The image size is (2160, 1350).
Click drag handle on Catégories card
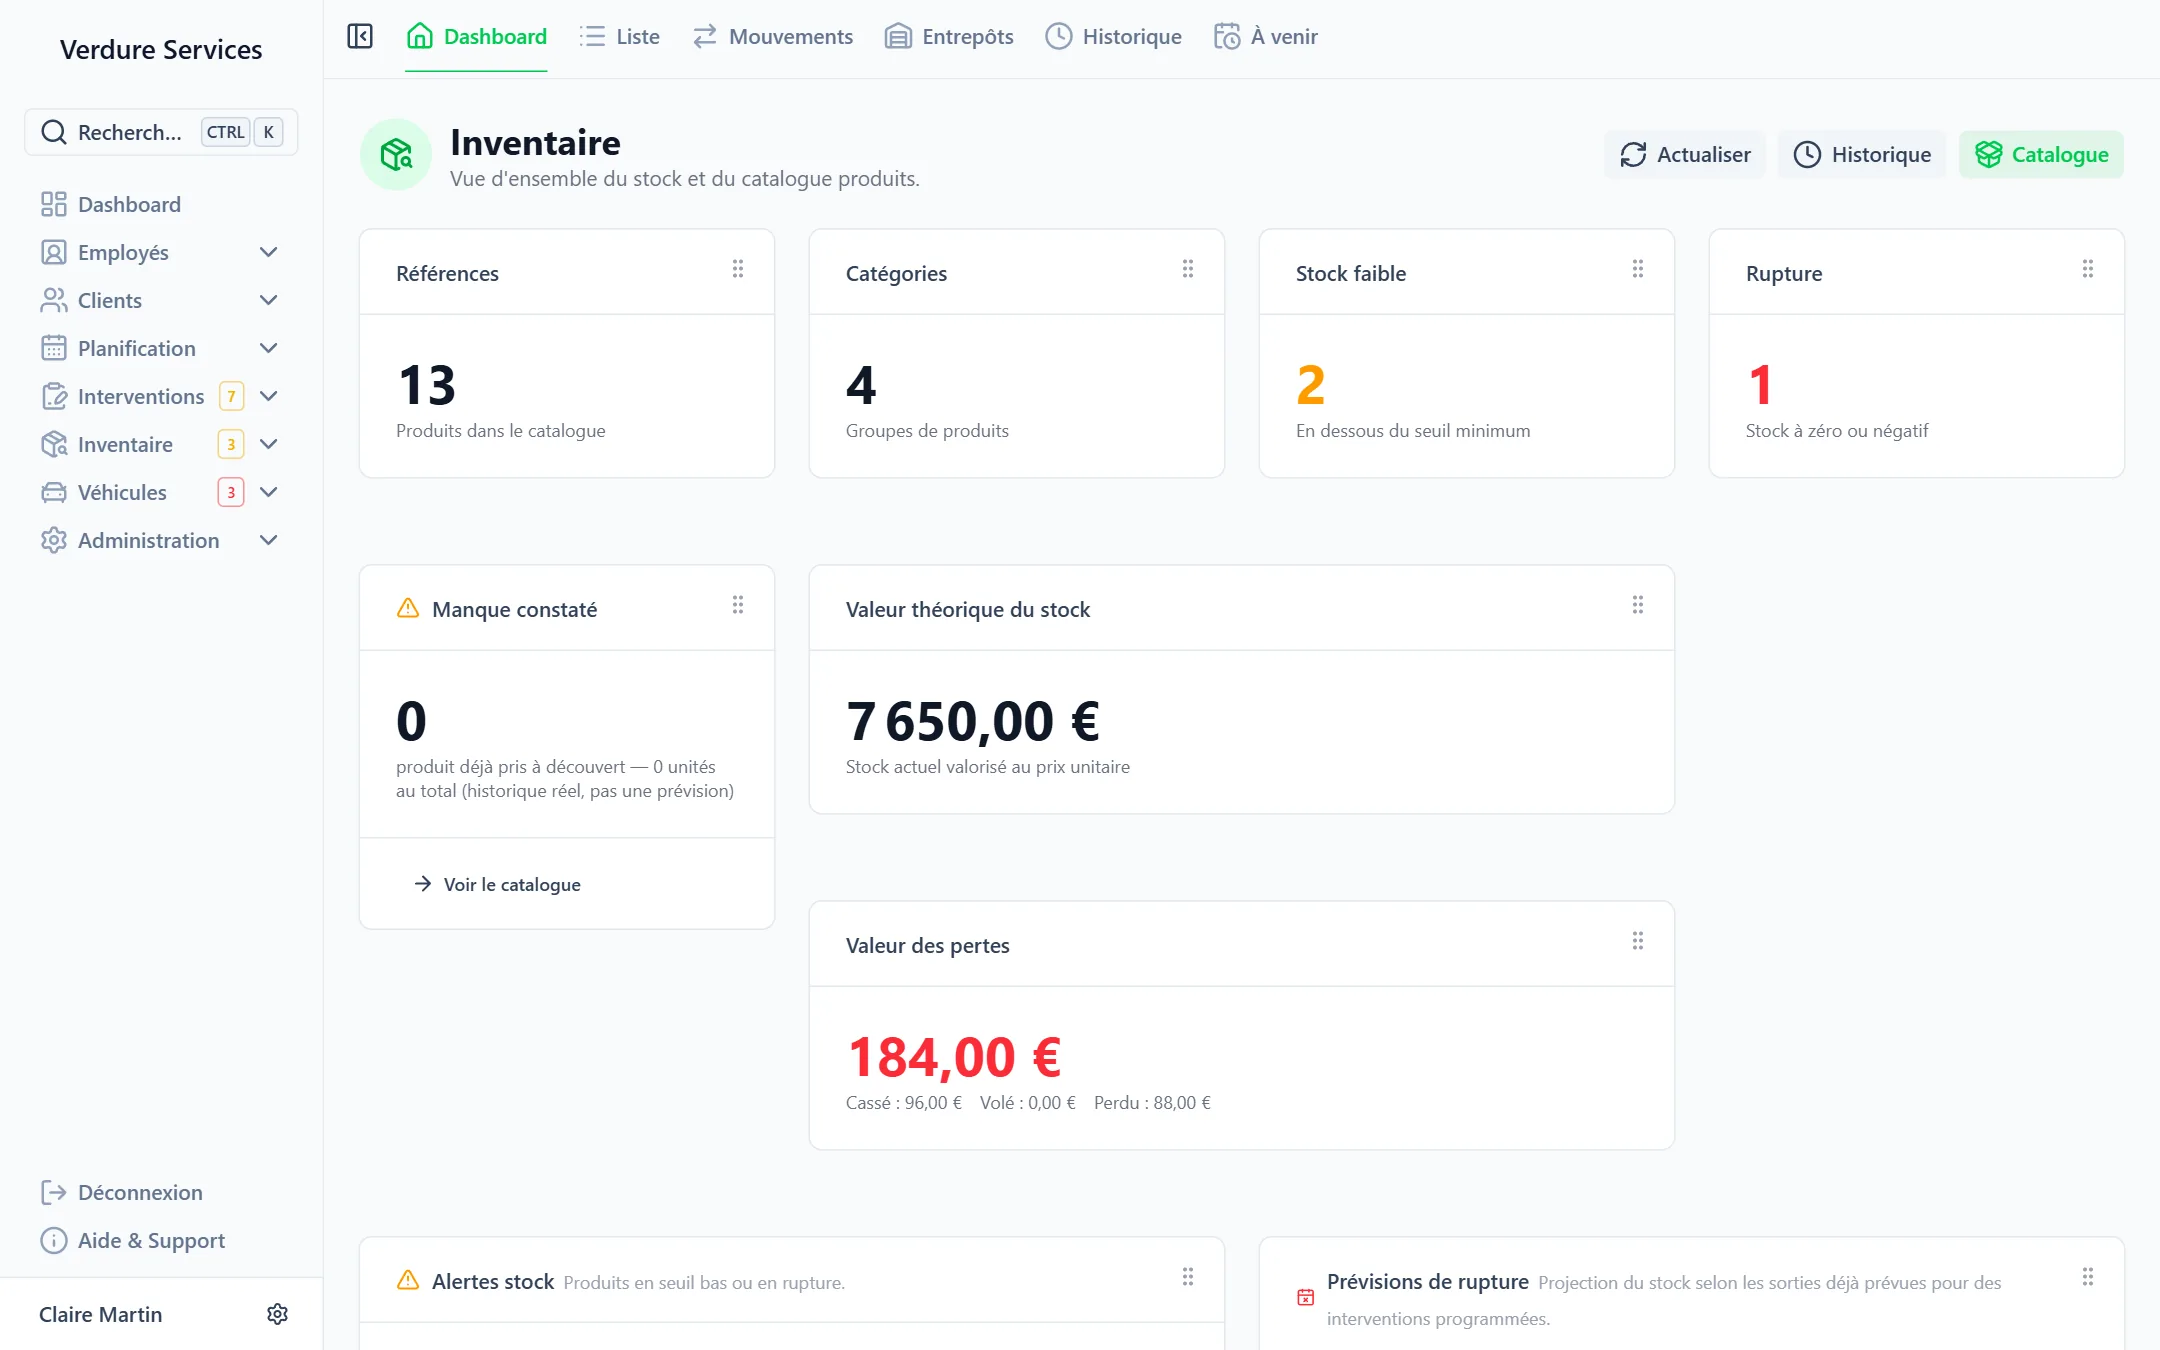tap(1188, 269)
